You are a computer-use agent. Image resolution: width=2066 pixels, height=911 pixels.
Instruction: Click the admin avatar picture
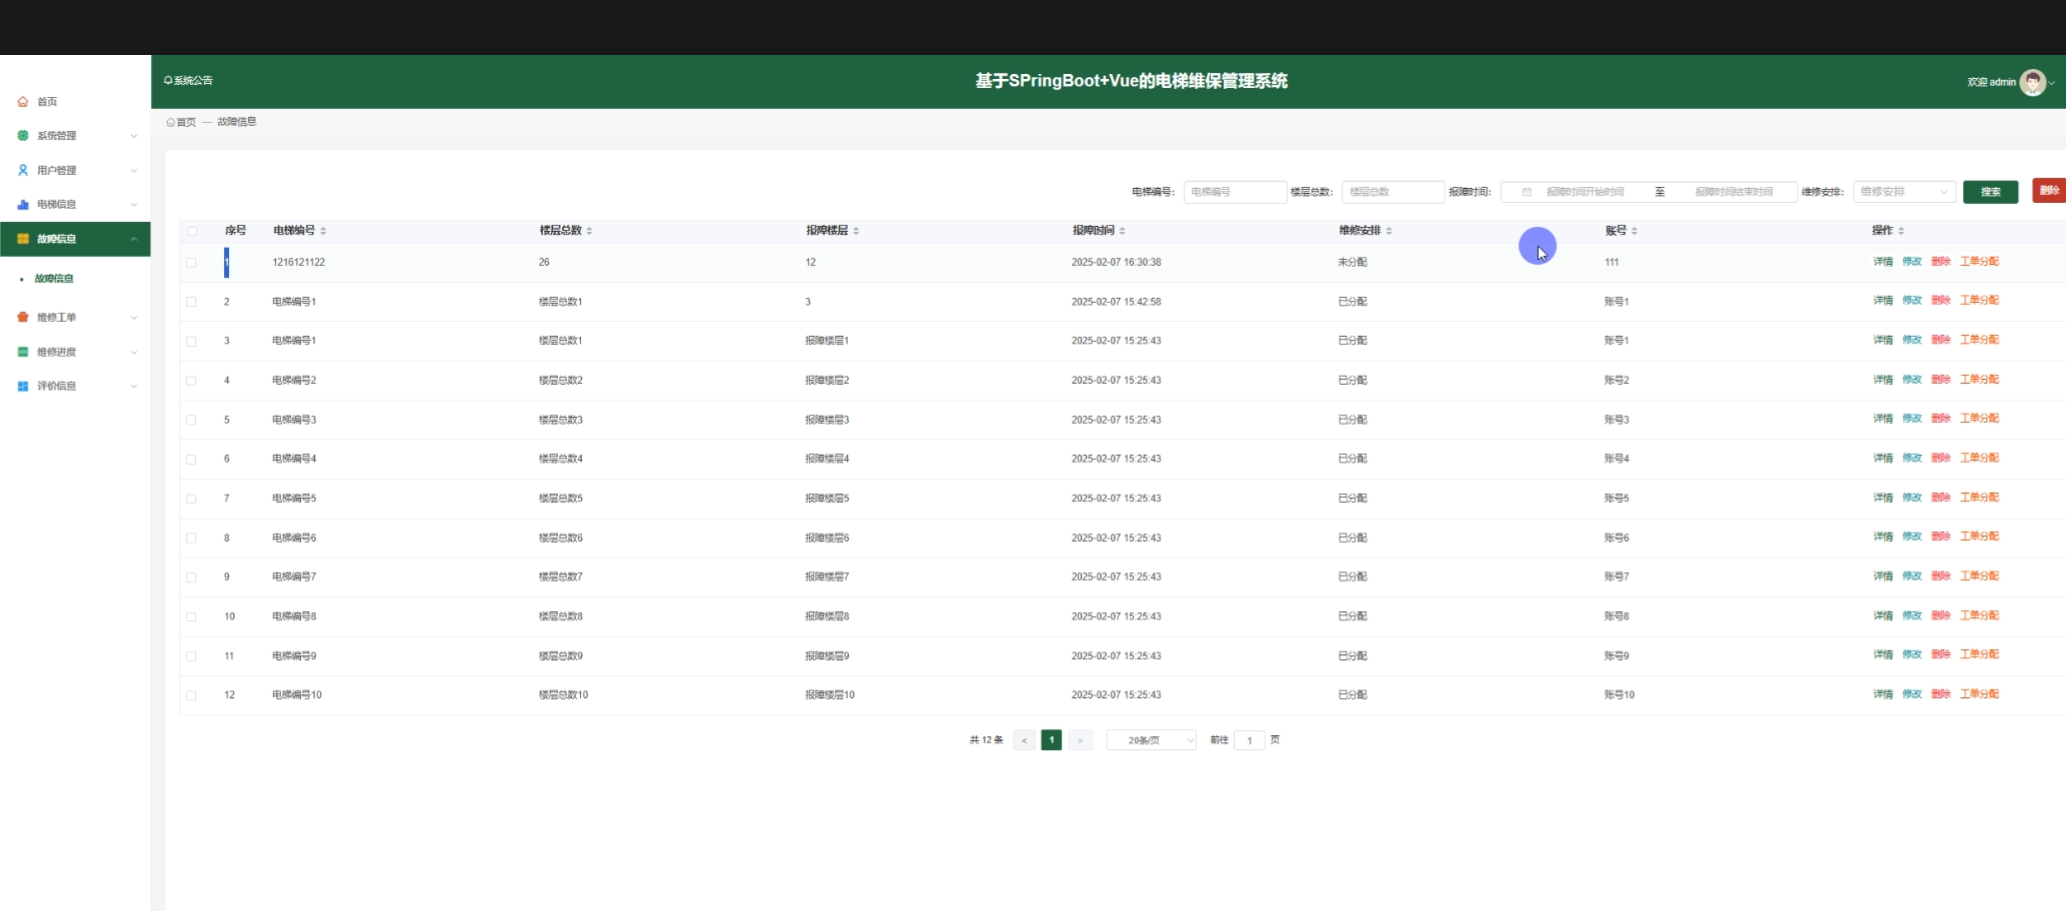point(2032,82)
